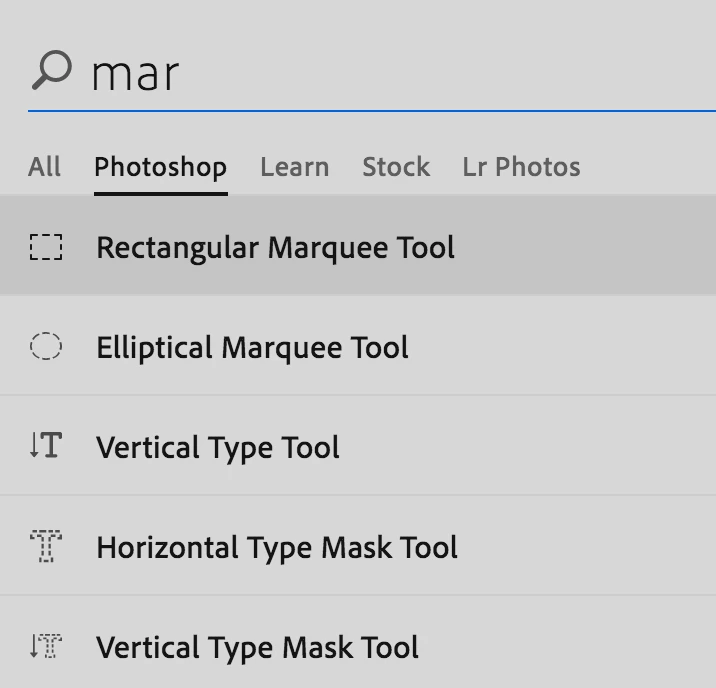The image size is (716, 688).
Task: Switch to the All tab
Action: 44,167
